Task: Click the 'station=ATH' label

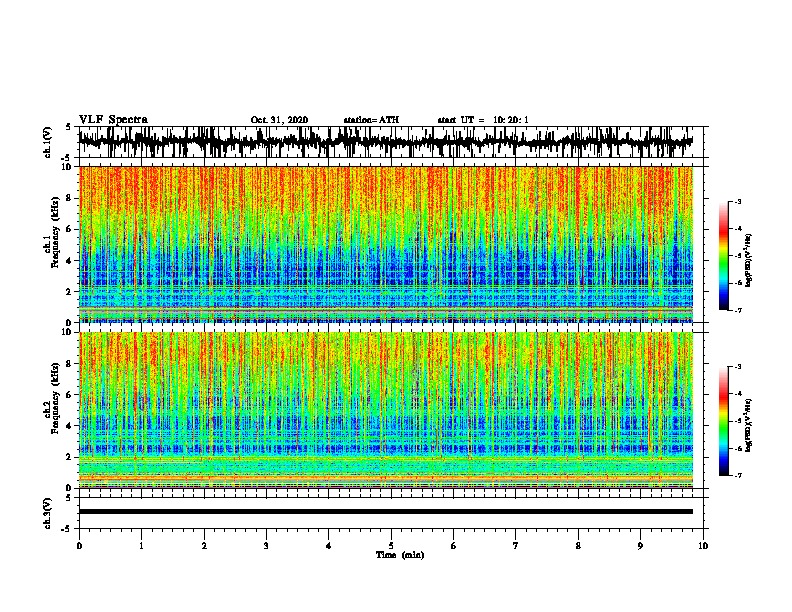Action: [371, 120]
